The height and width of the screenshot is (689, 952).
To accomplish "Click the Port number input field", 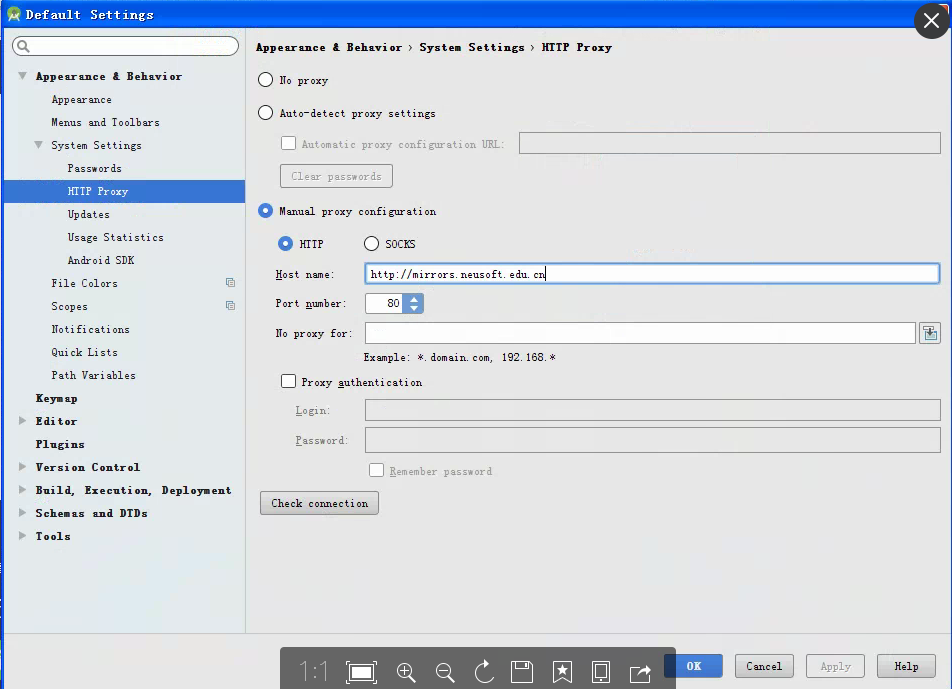I will [x=384, y=304].
